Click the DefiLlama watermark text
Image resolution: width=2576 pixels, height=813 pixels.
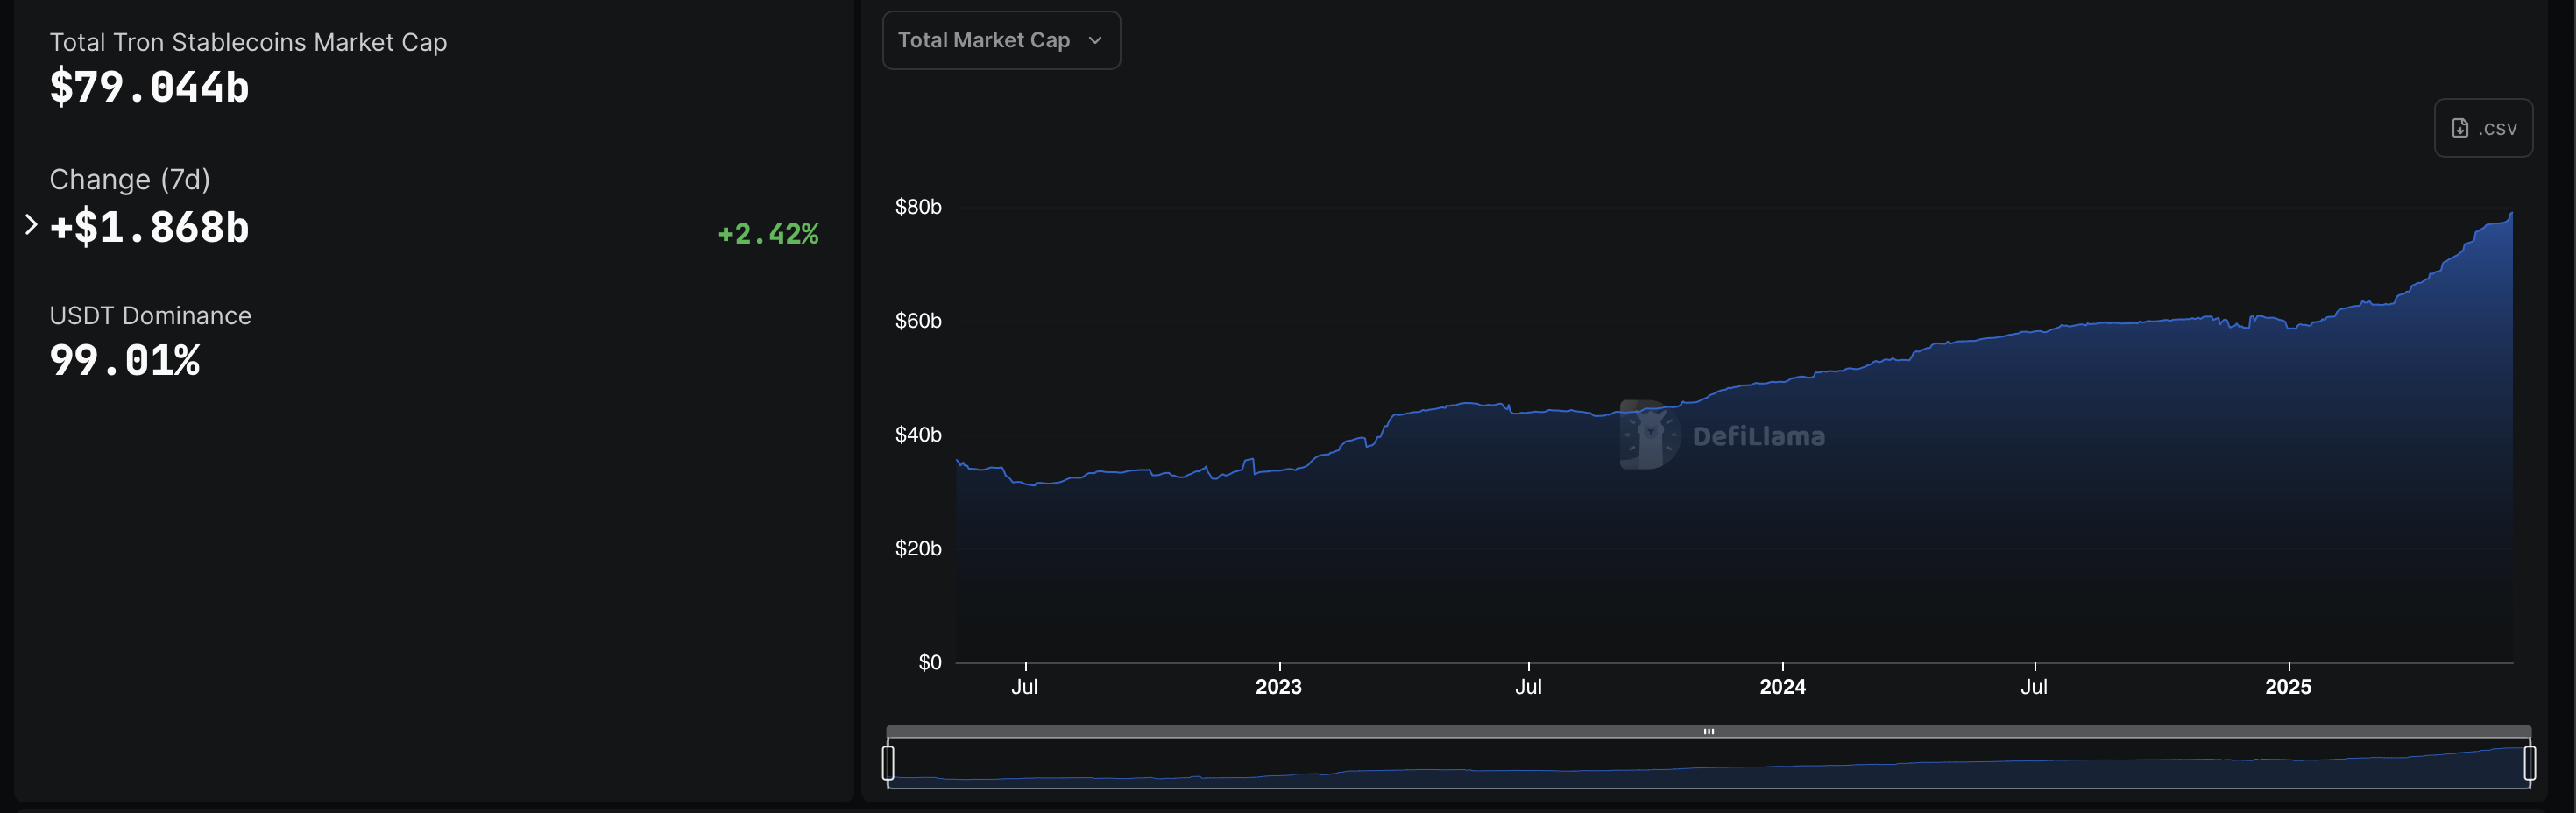(1758, 436)
